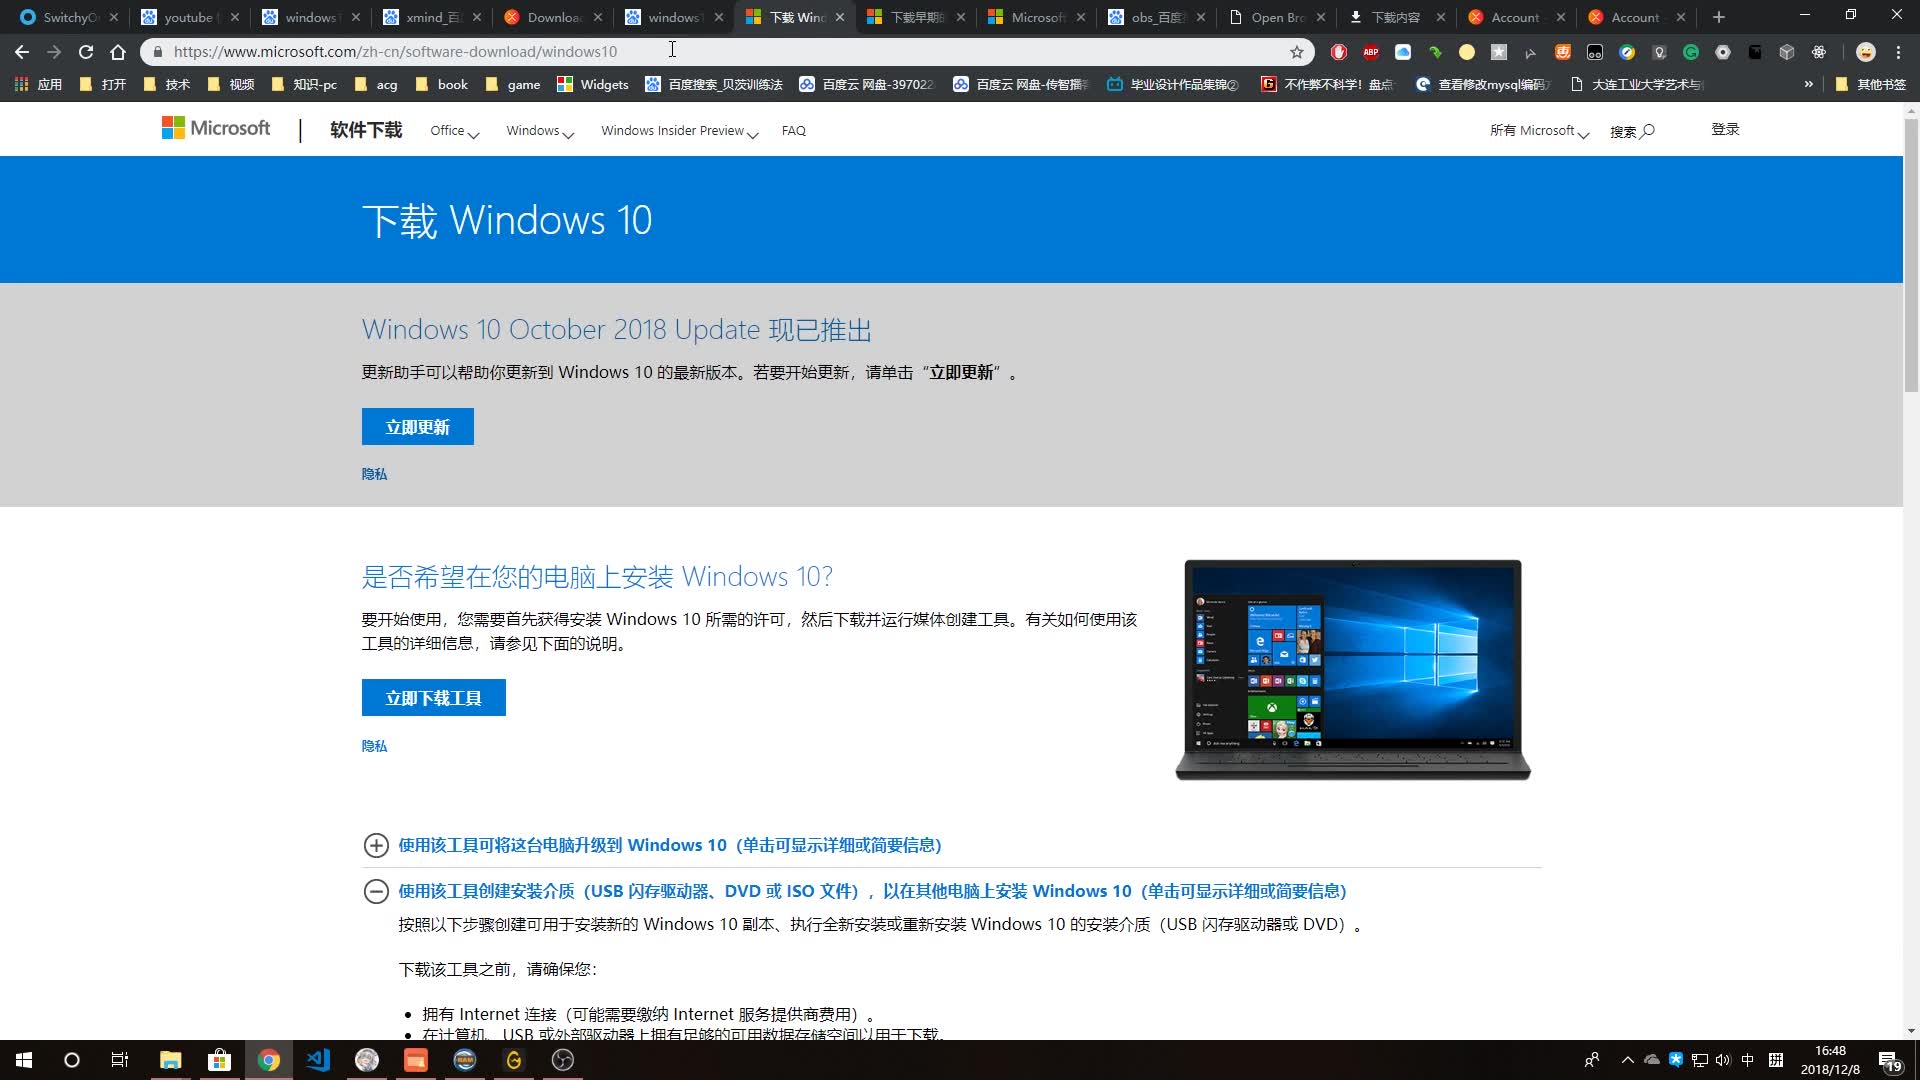Toggle the bookmark star in the address bar

1295,51
